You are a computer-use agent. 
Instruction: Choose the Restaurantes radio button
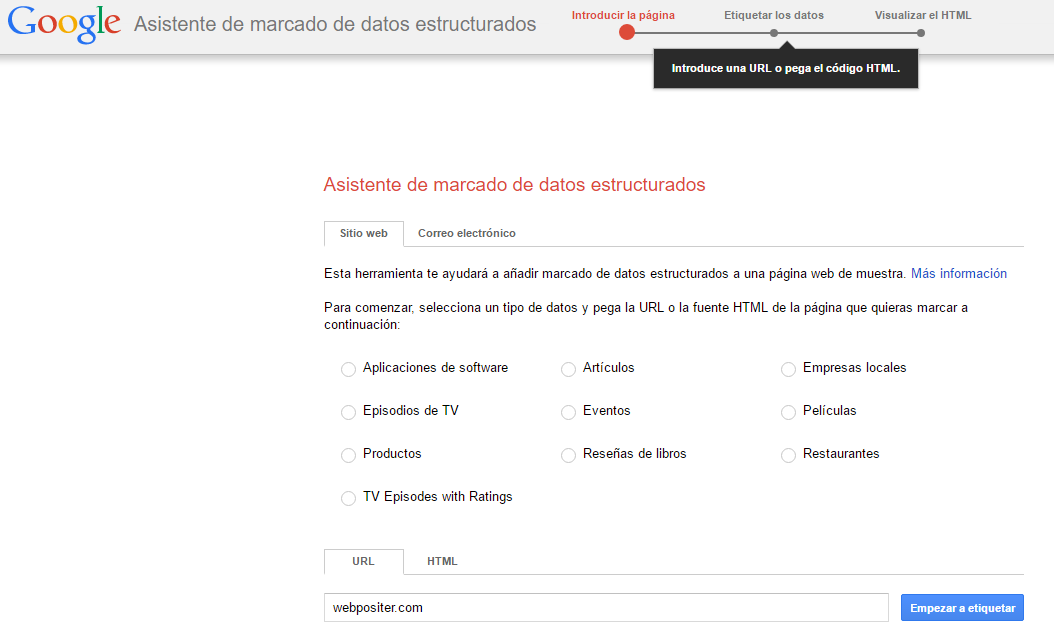[x=788, y=455]
